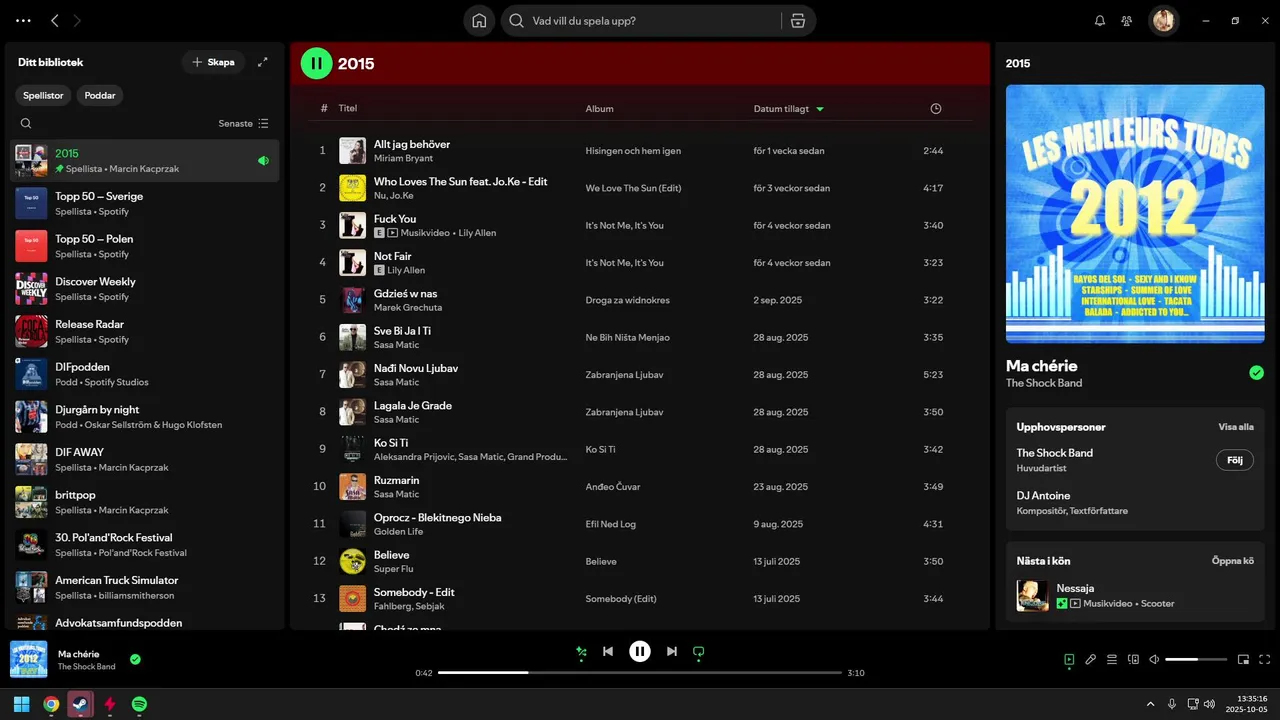Viewport: 1280px width, 720px height.
Task: Seek in the song progress bar
Action: 640,673
